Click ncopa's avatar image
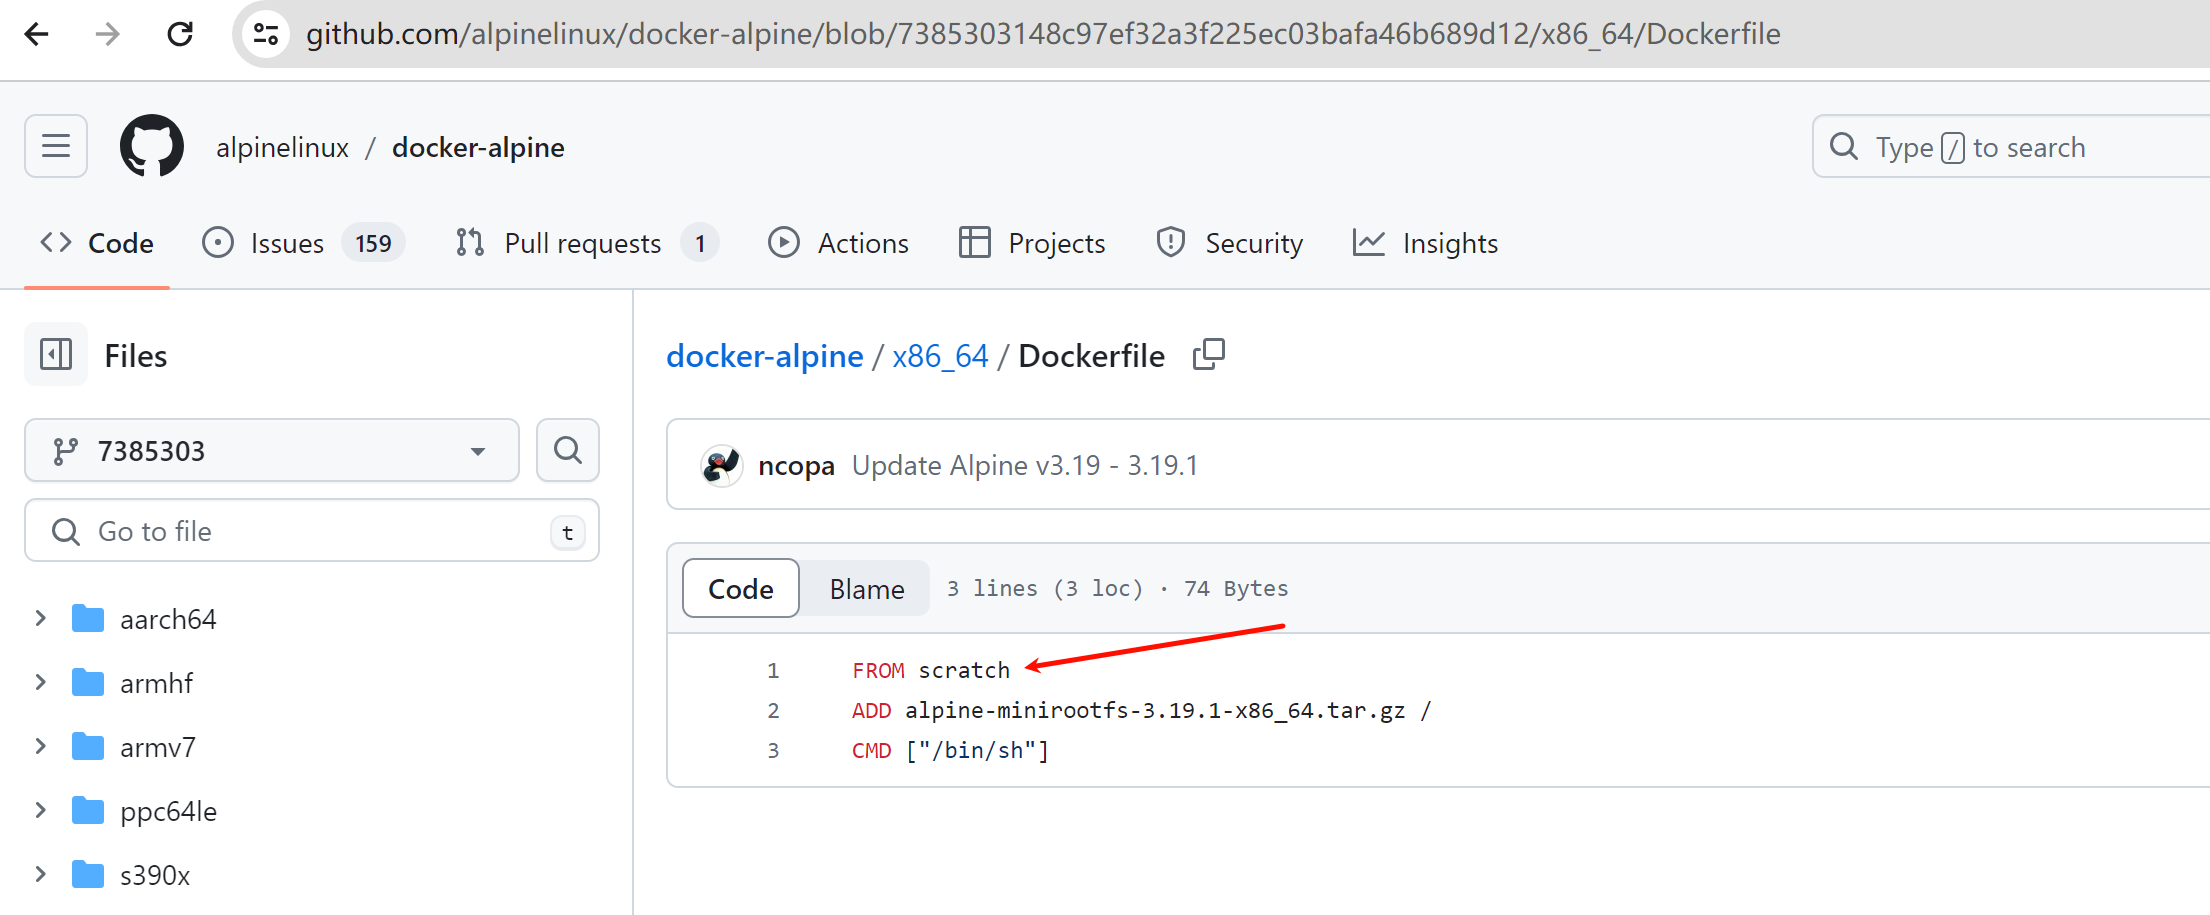 tap(721, 465)
